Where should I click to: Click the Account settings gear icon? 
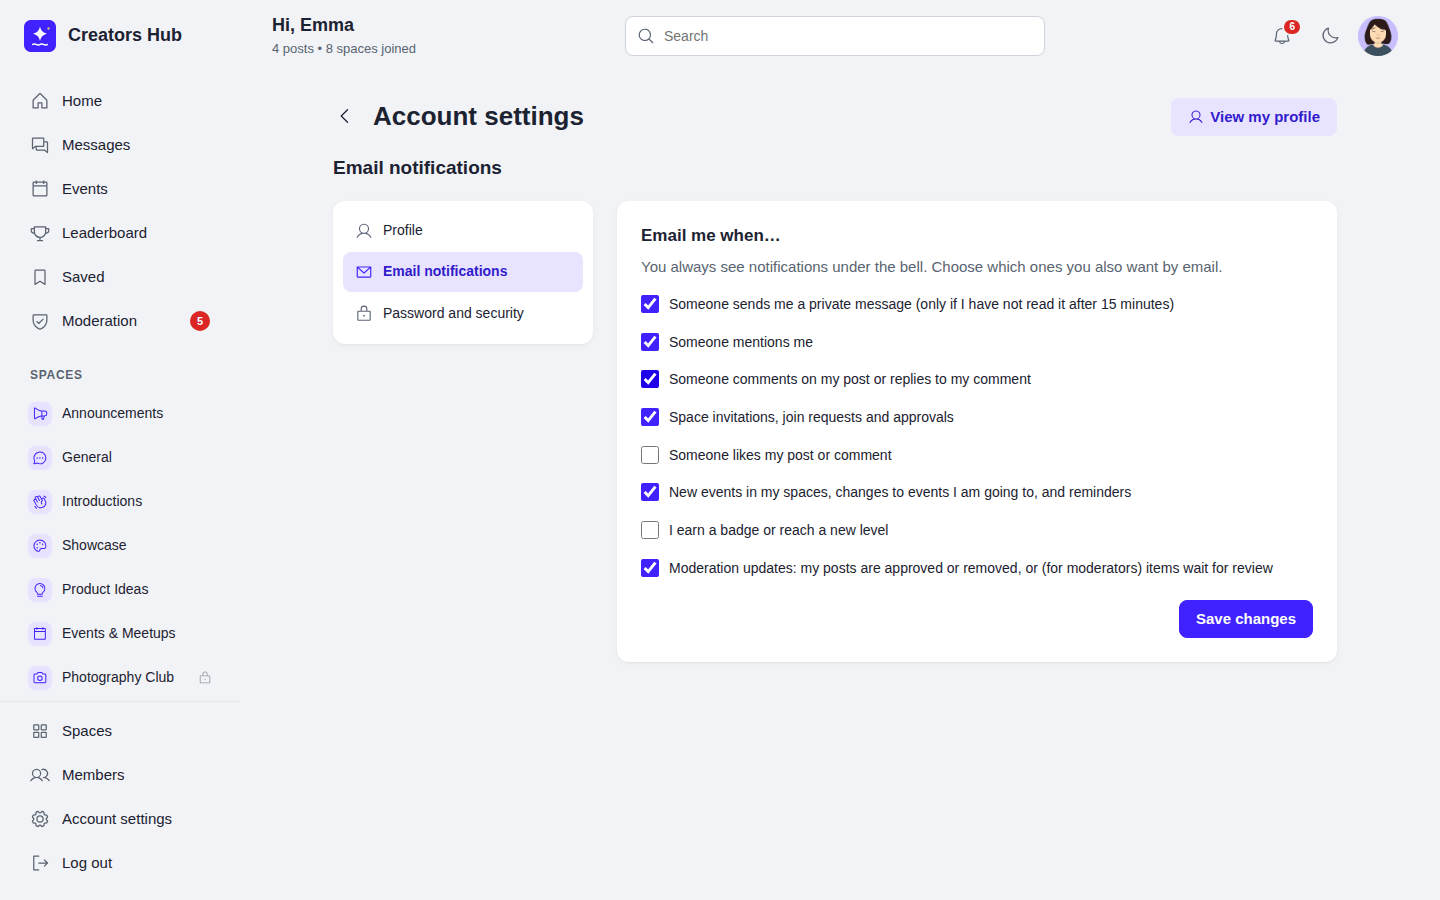point(40,819)
